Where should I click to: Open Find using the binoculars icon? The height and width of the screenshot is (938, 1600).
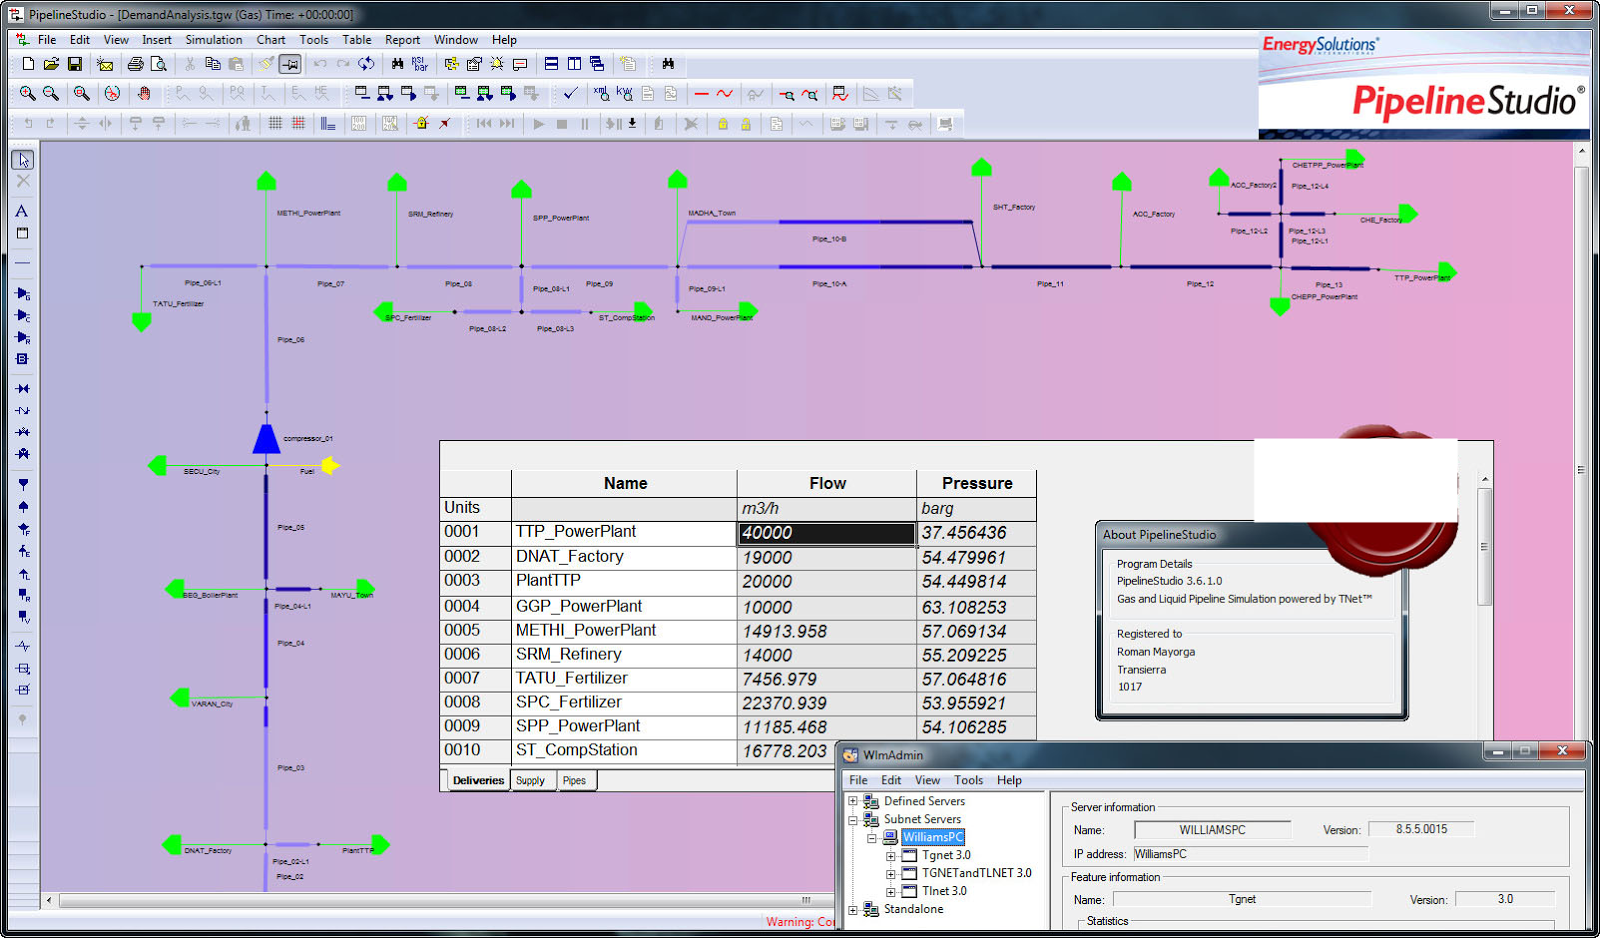(397, 63)
